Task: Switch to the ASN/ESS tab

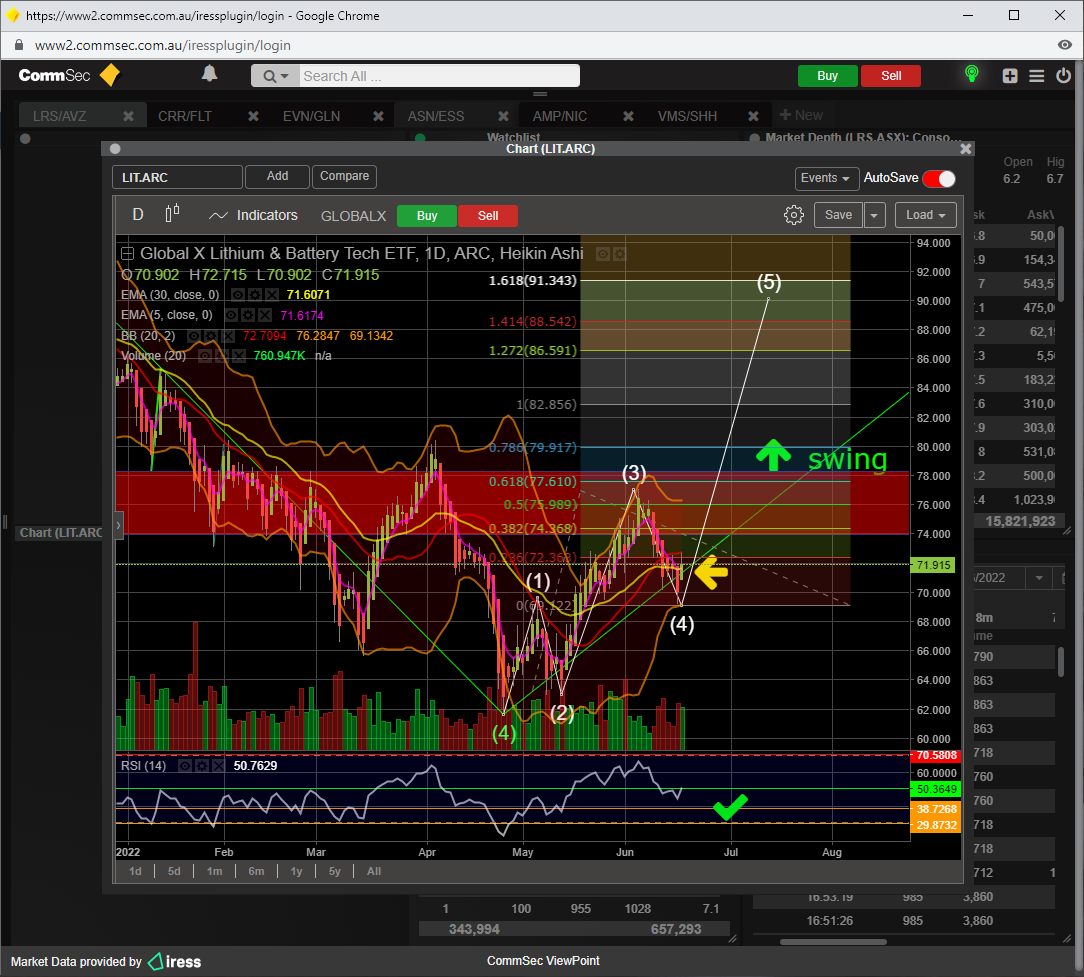Action: tap(436, 116)
